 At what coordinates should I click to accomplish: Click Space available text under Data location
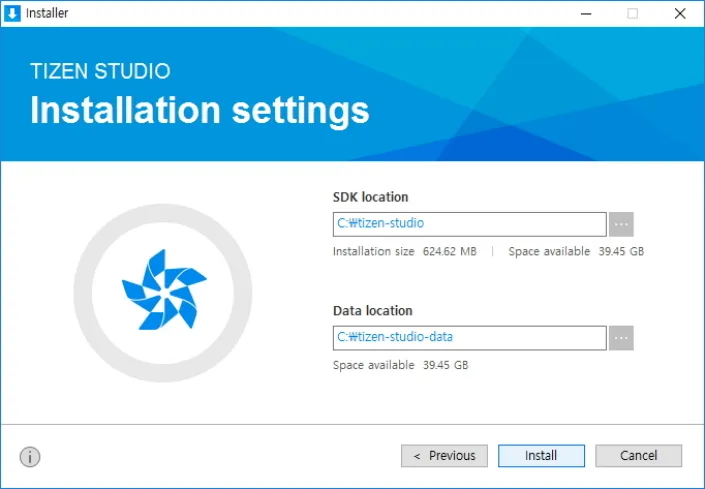click(400, 366)
